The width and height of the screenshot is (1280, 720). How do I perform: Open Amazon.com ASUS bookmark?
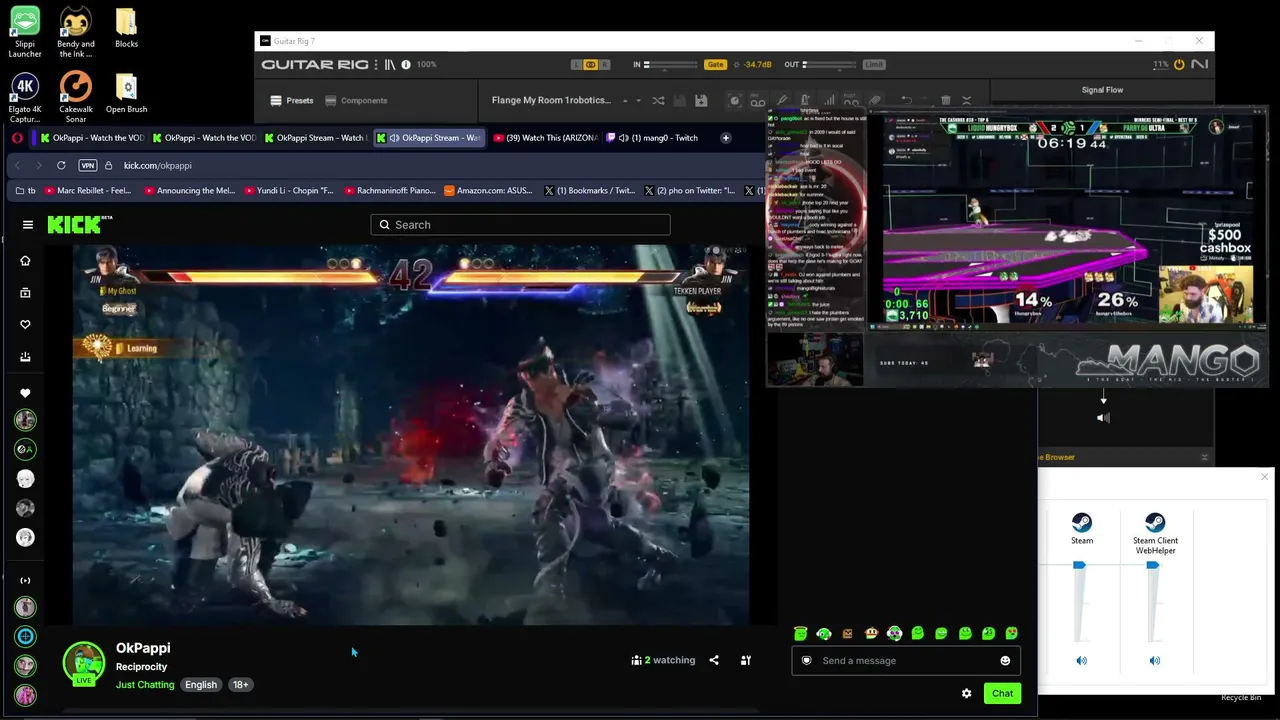[488, 190]
